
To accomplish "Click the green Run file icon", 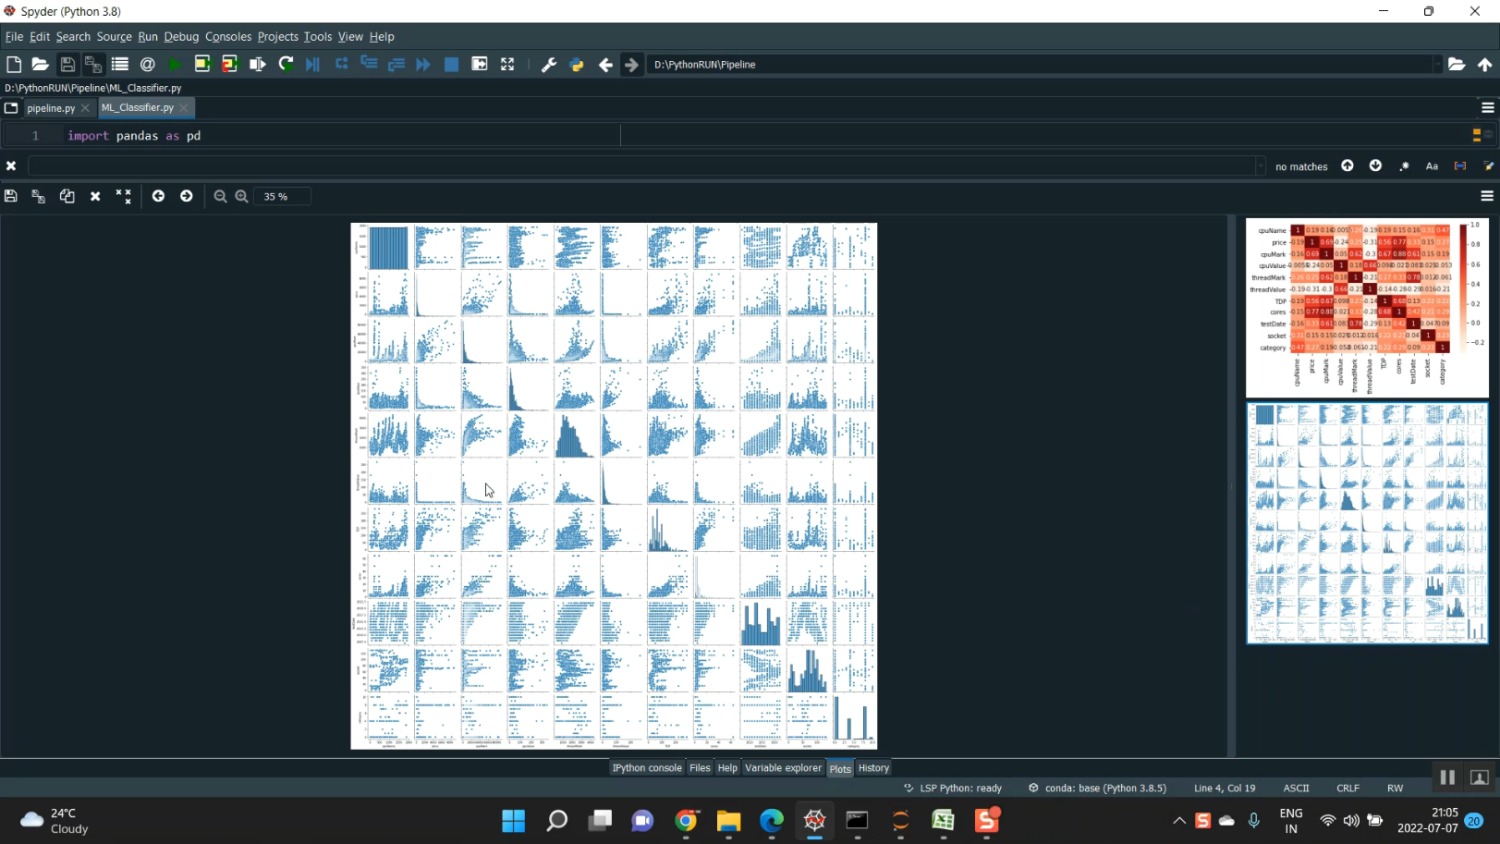I will click(x=175, y=64).
